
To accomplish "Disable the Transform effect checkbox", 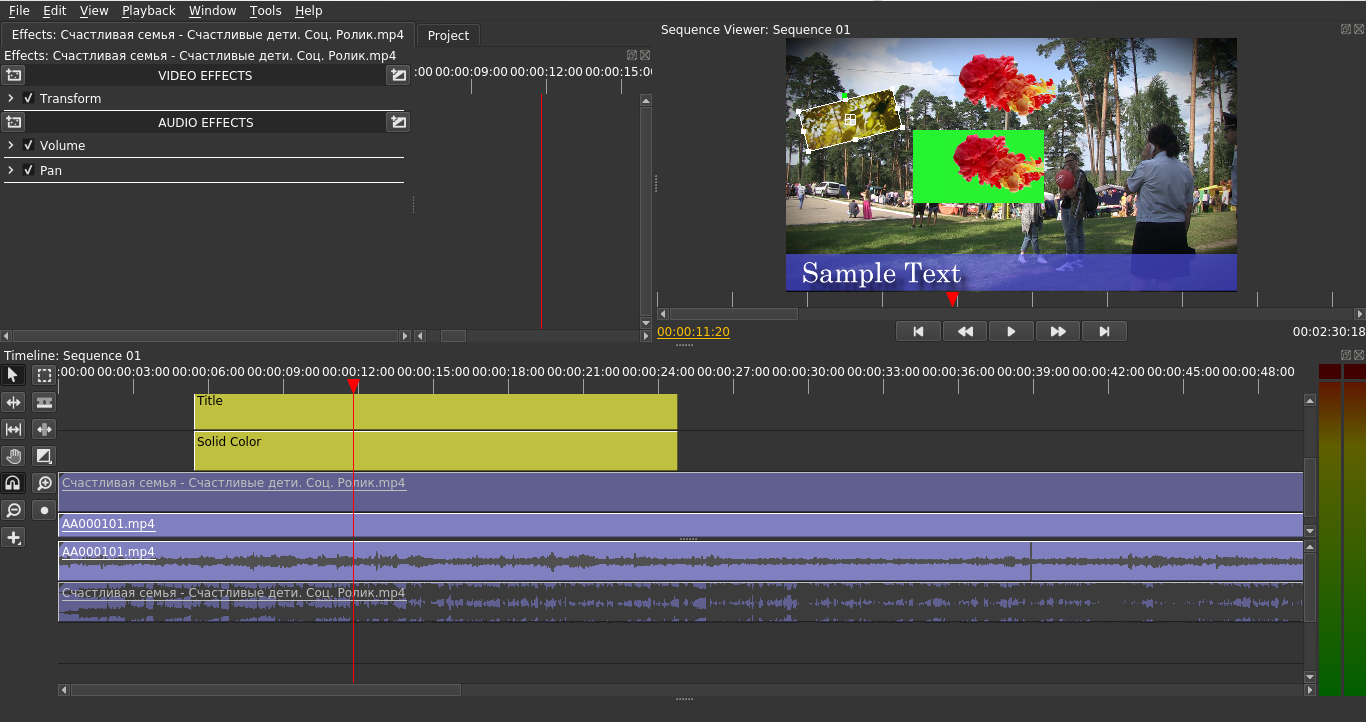I will pyautogui.click(x=29, y=98).
